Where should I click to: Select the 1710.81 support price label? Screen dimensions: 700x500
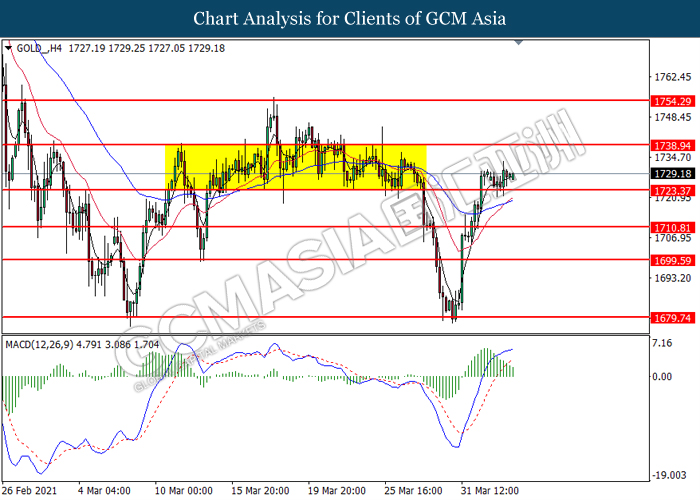(x=672, y=228)
